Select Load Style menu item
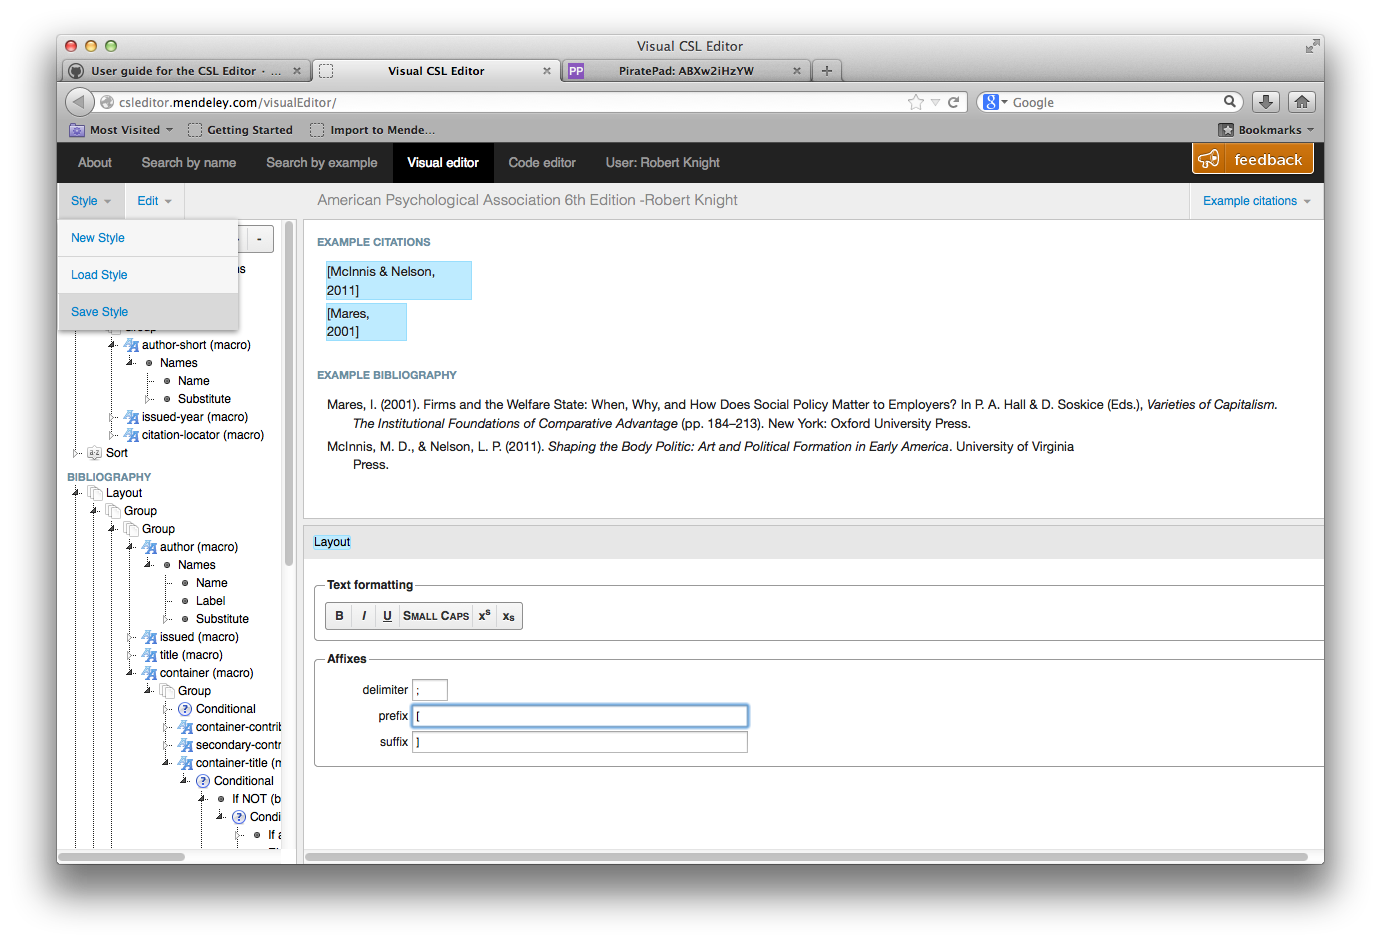The width and height of the screenshot is (1381, 943). (x=148, y=275)
